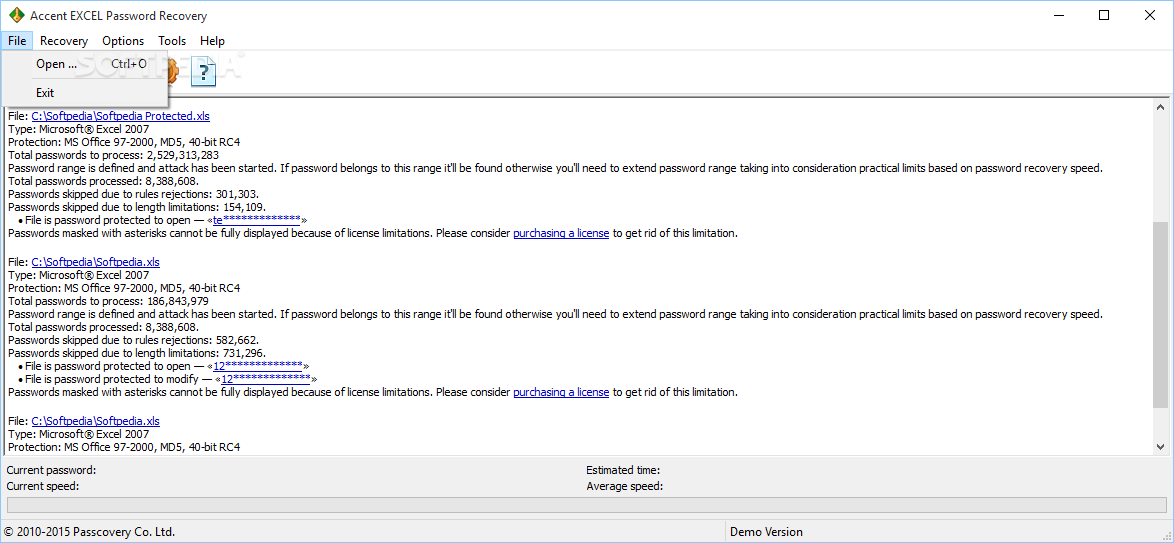Click 'Passwords skipped due to length limitations: 731,296'
The width and height of the screenshot is (1174, 543).
[x=137, y=353]
